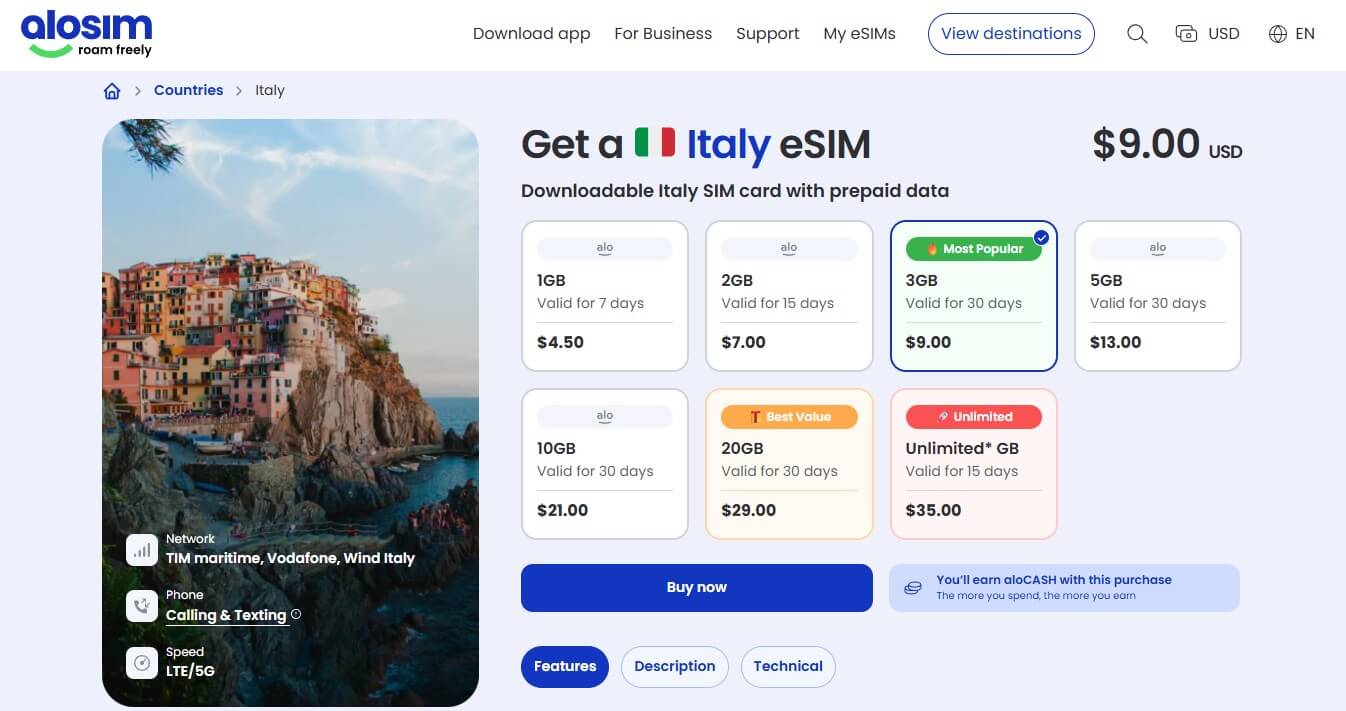Click the alosim roam freely logo
This screenshot has height=711, width=1346.
tap(87, 33)
